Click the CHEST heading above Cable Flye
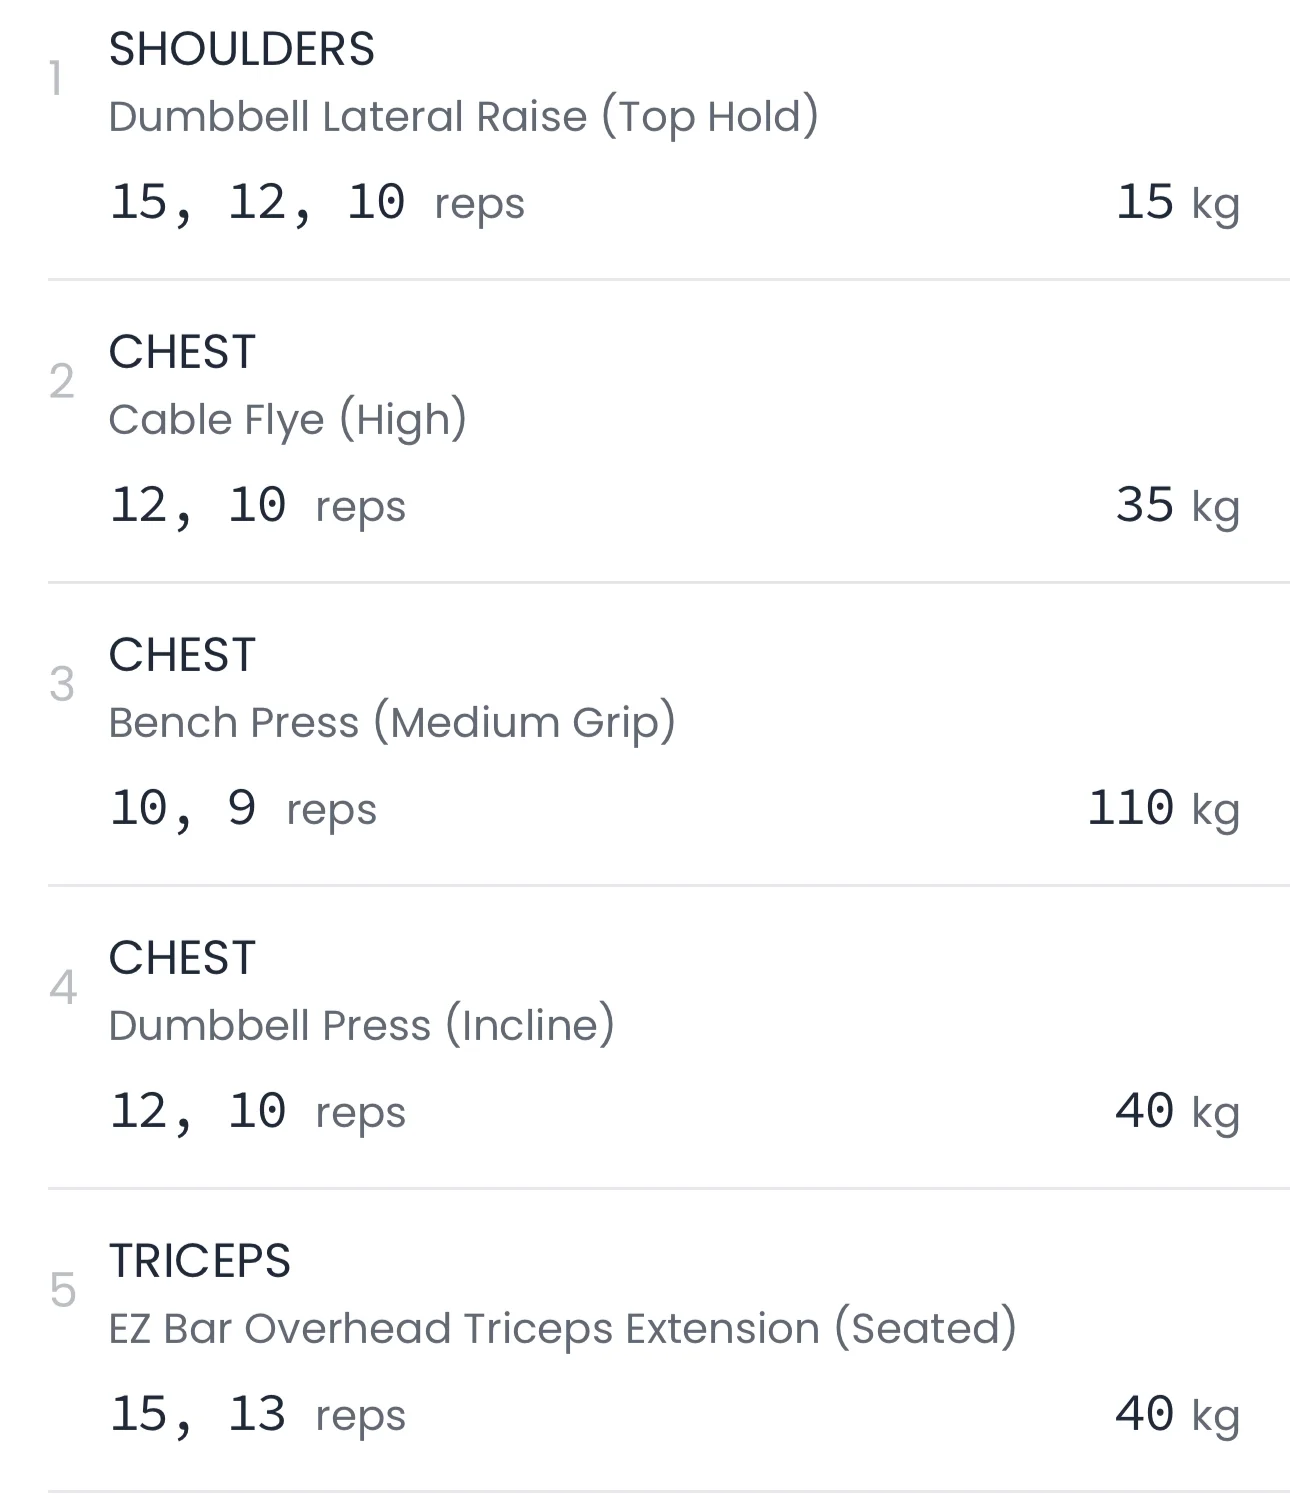This screenshot has height=1501, width=1290. (x=182, y=353)
